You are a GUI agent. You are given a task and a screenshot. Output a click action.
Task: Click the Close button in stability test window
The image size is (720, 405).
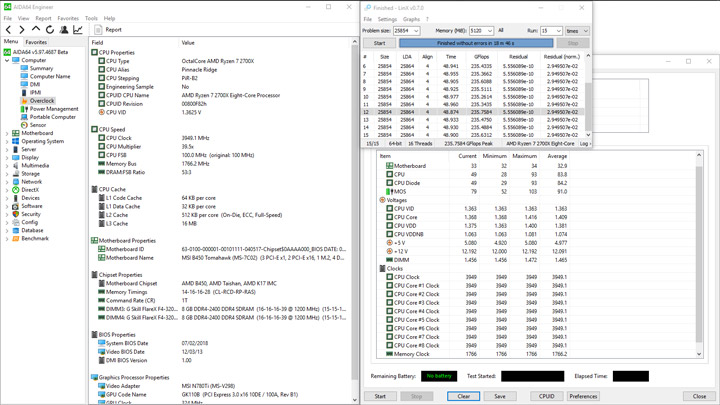coord(699,396)
